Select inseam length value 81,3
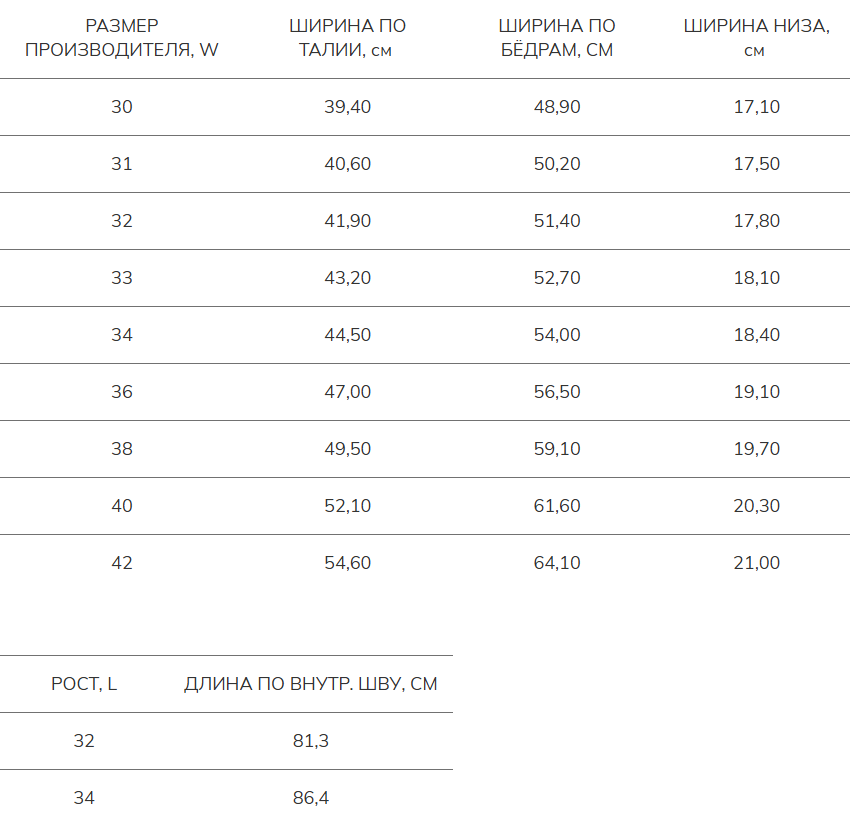856x823 pixels. 311,741
